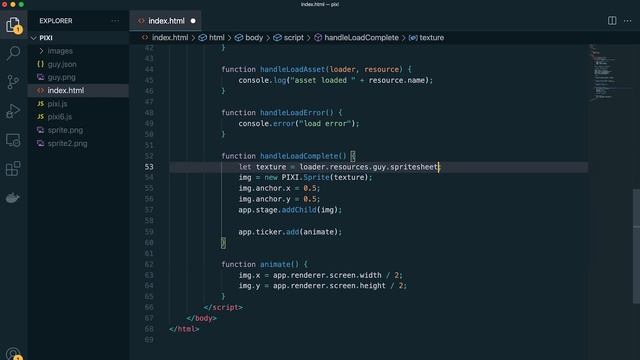Open Extensions view
The image size is (640, 360).
point(13,169)
